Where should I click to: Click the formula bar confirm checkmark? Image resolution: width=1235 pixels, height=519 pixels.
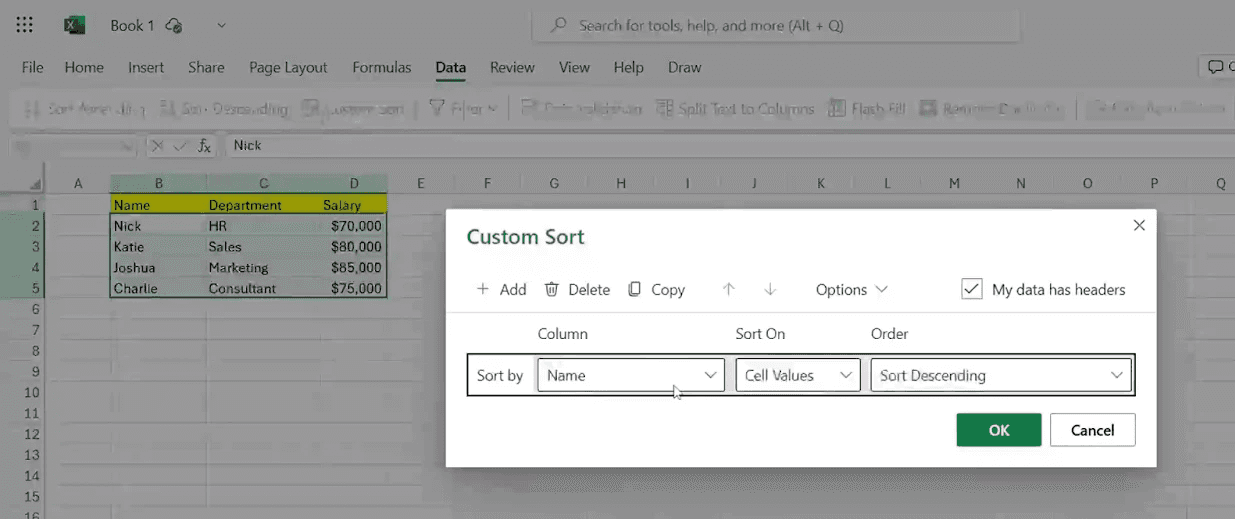180,146
